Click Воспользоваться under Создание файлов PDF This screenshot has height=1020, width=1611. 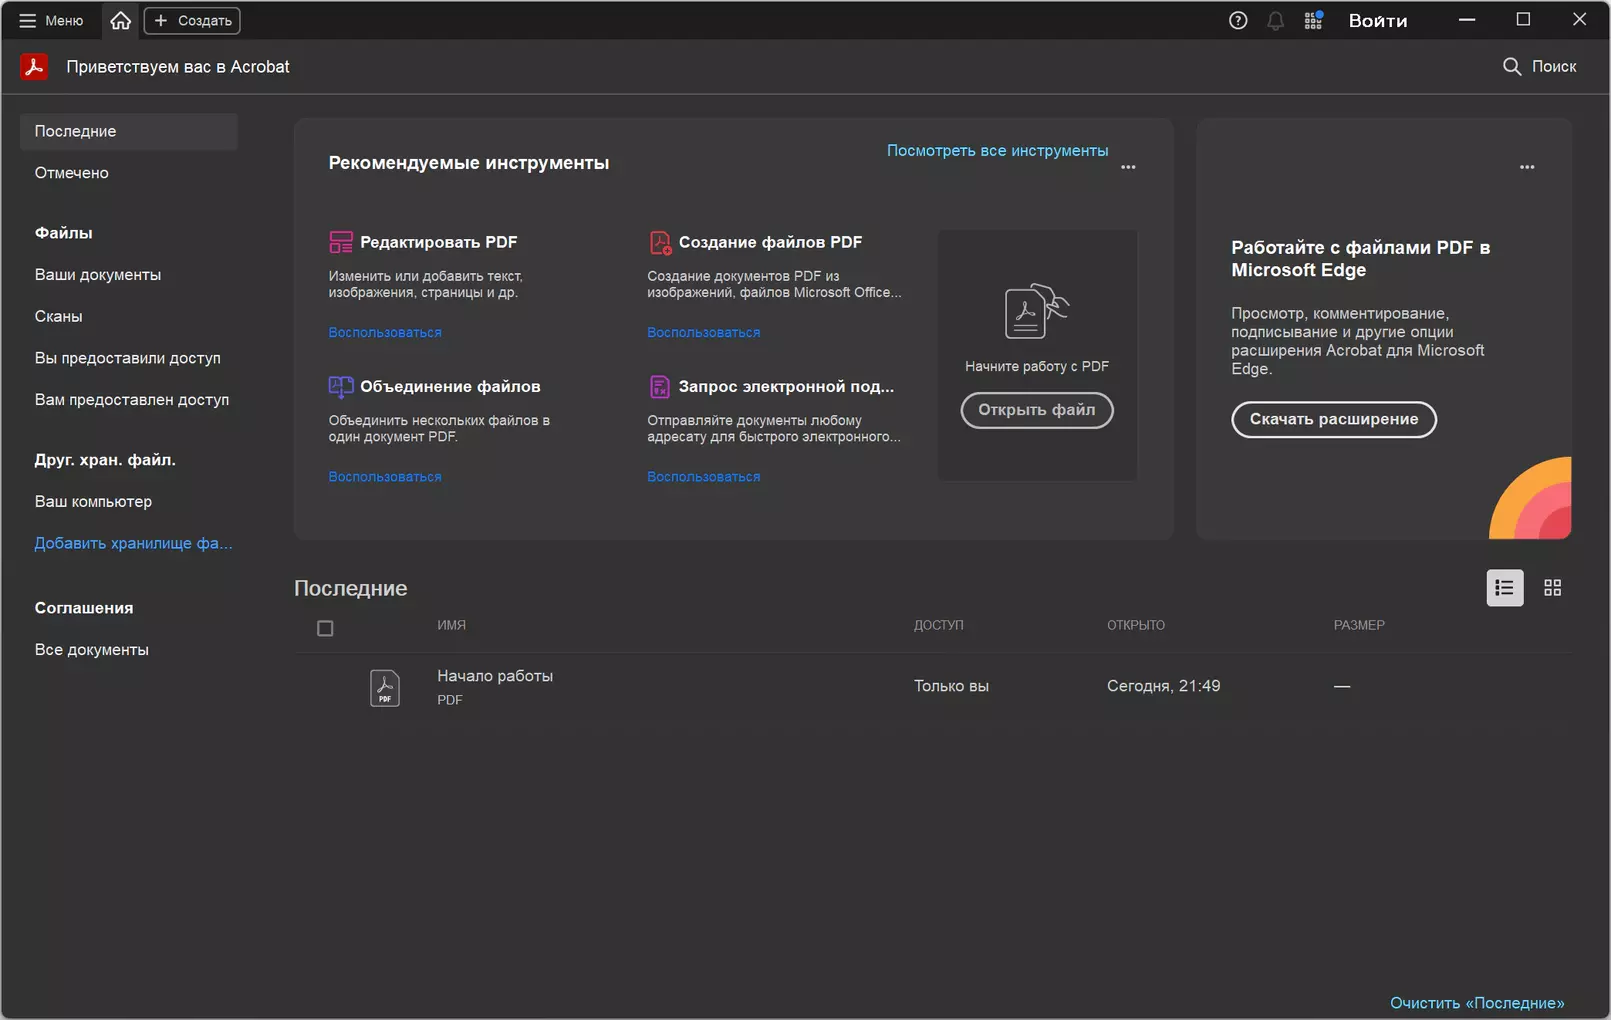point(703,333)
